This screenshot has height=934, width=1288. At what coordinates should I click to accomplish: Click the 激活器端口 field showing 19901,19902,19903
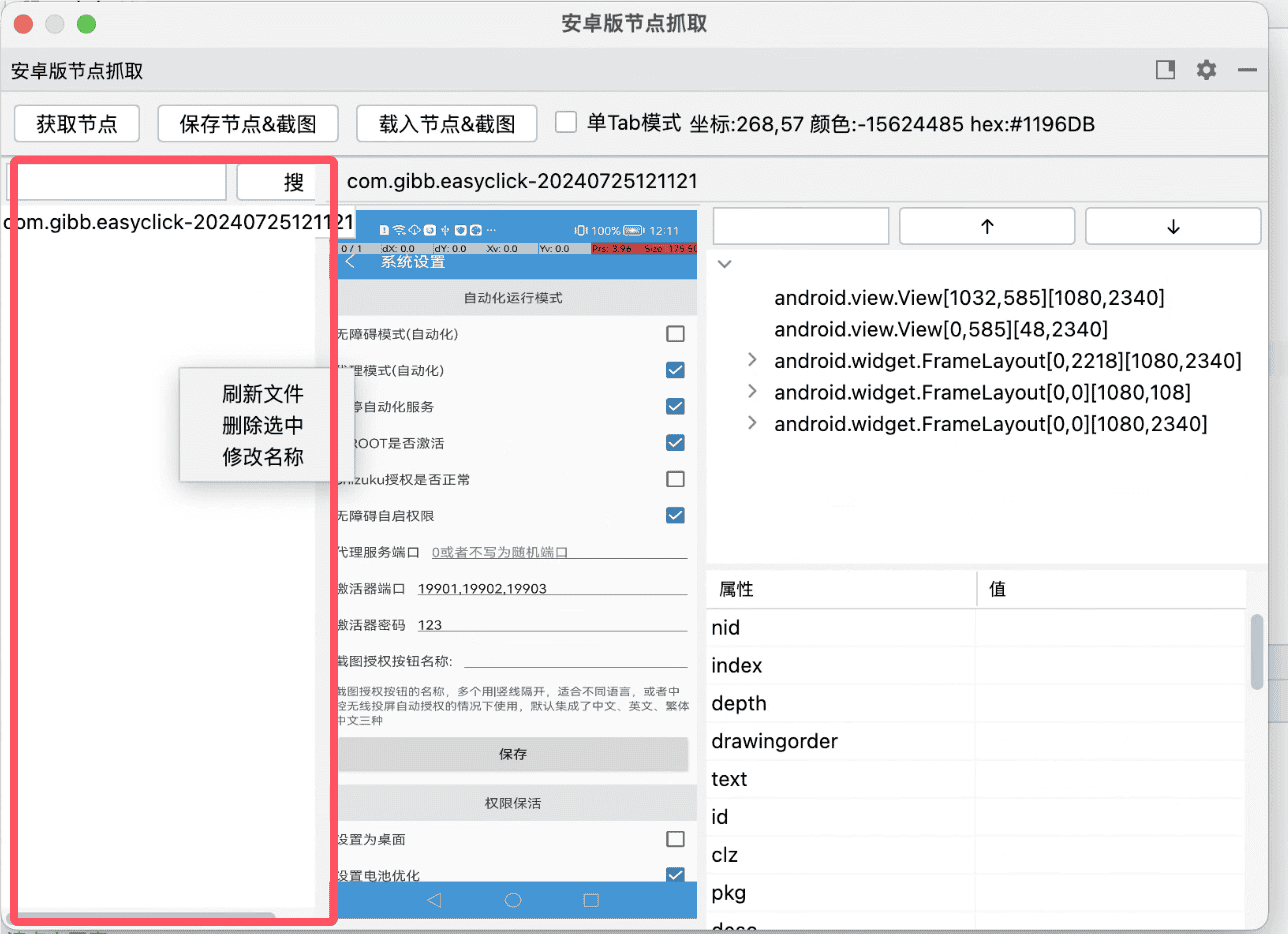click(x=551, y=588)
